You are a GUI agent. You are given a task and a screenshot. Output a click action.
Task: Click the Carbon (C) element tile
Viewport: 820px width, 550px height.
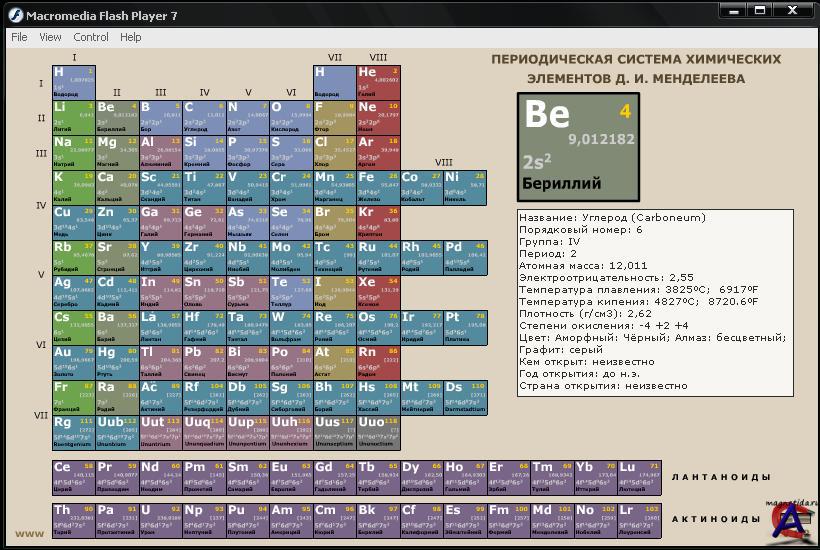tap(203, 116)
